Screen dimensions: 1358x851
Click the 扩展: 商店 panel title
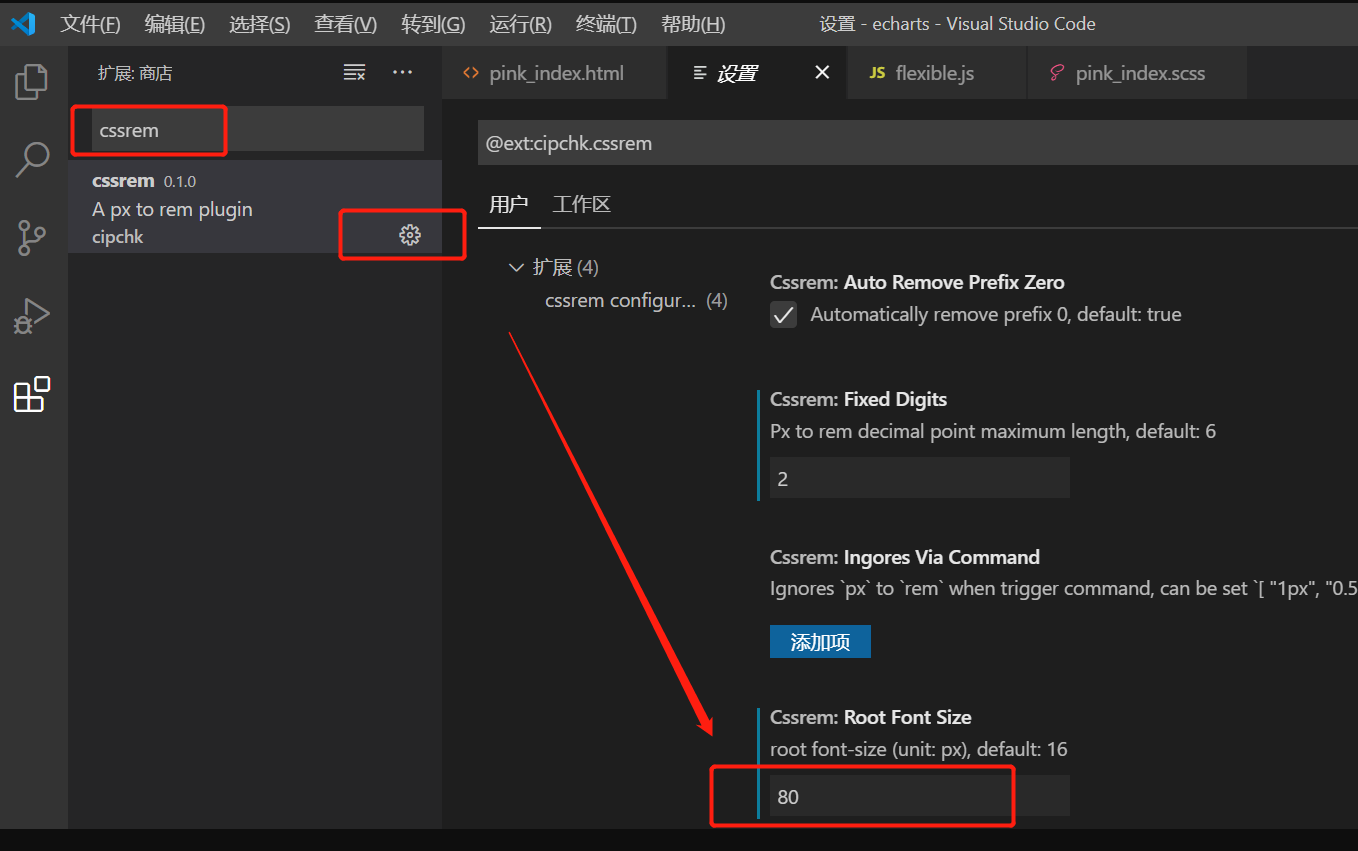135,73
